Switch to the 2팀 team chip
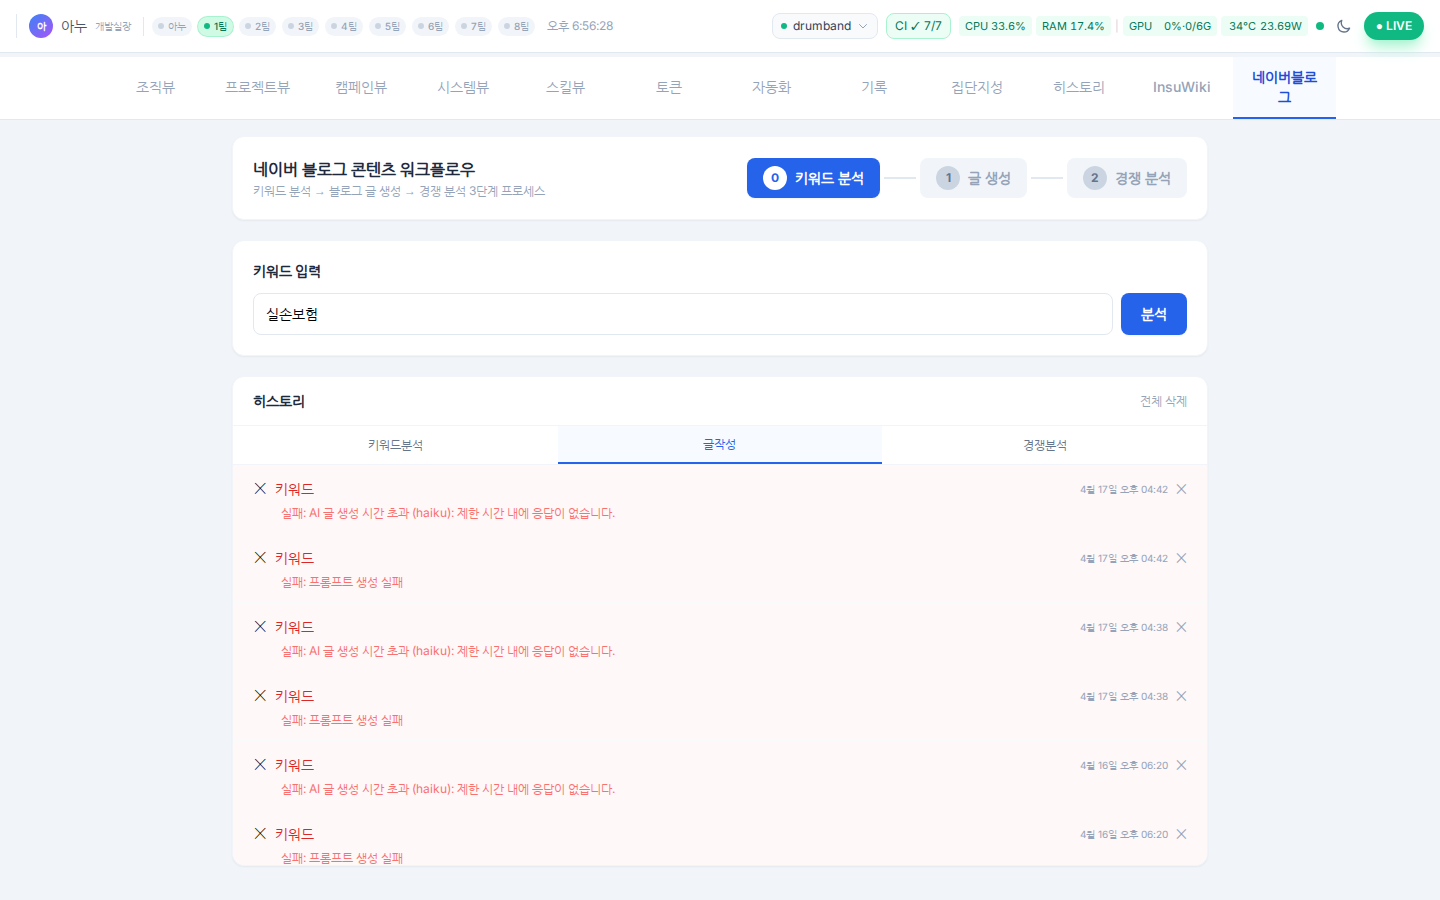Viewport: 1440px width, 900px height. click(x=257, y=26)
